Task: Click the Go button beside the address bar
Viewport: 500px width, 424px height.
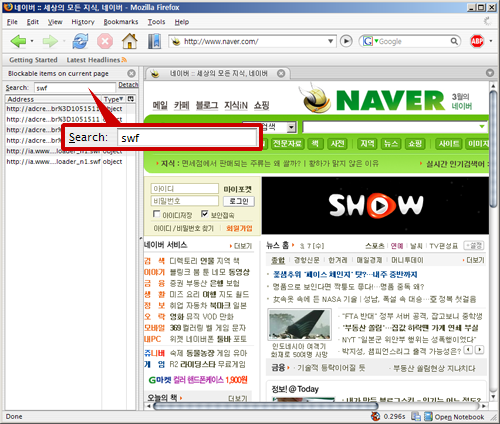Action: tap(346, 41)
